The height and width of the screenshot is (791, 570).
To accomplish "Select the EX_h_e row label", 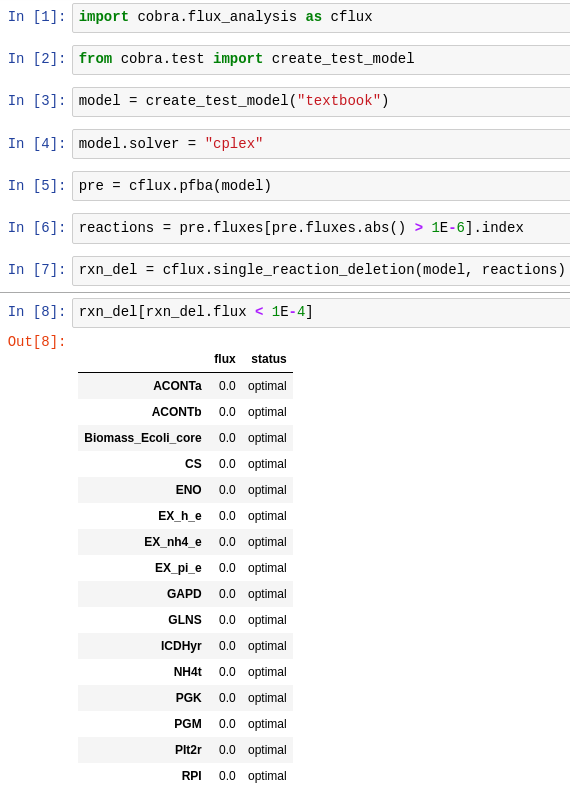I will [x=180, y=516].
